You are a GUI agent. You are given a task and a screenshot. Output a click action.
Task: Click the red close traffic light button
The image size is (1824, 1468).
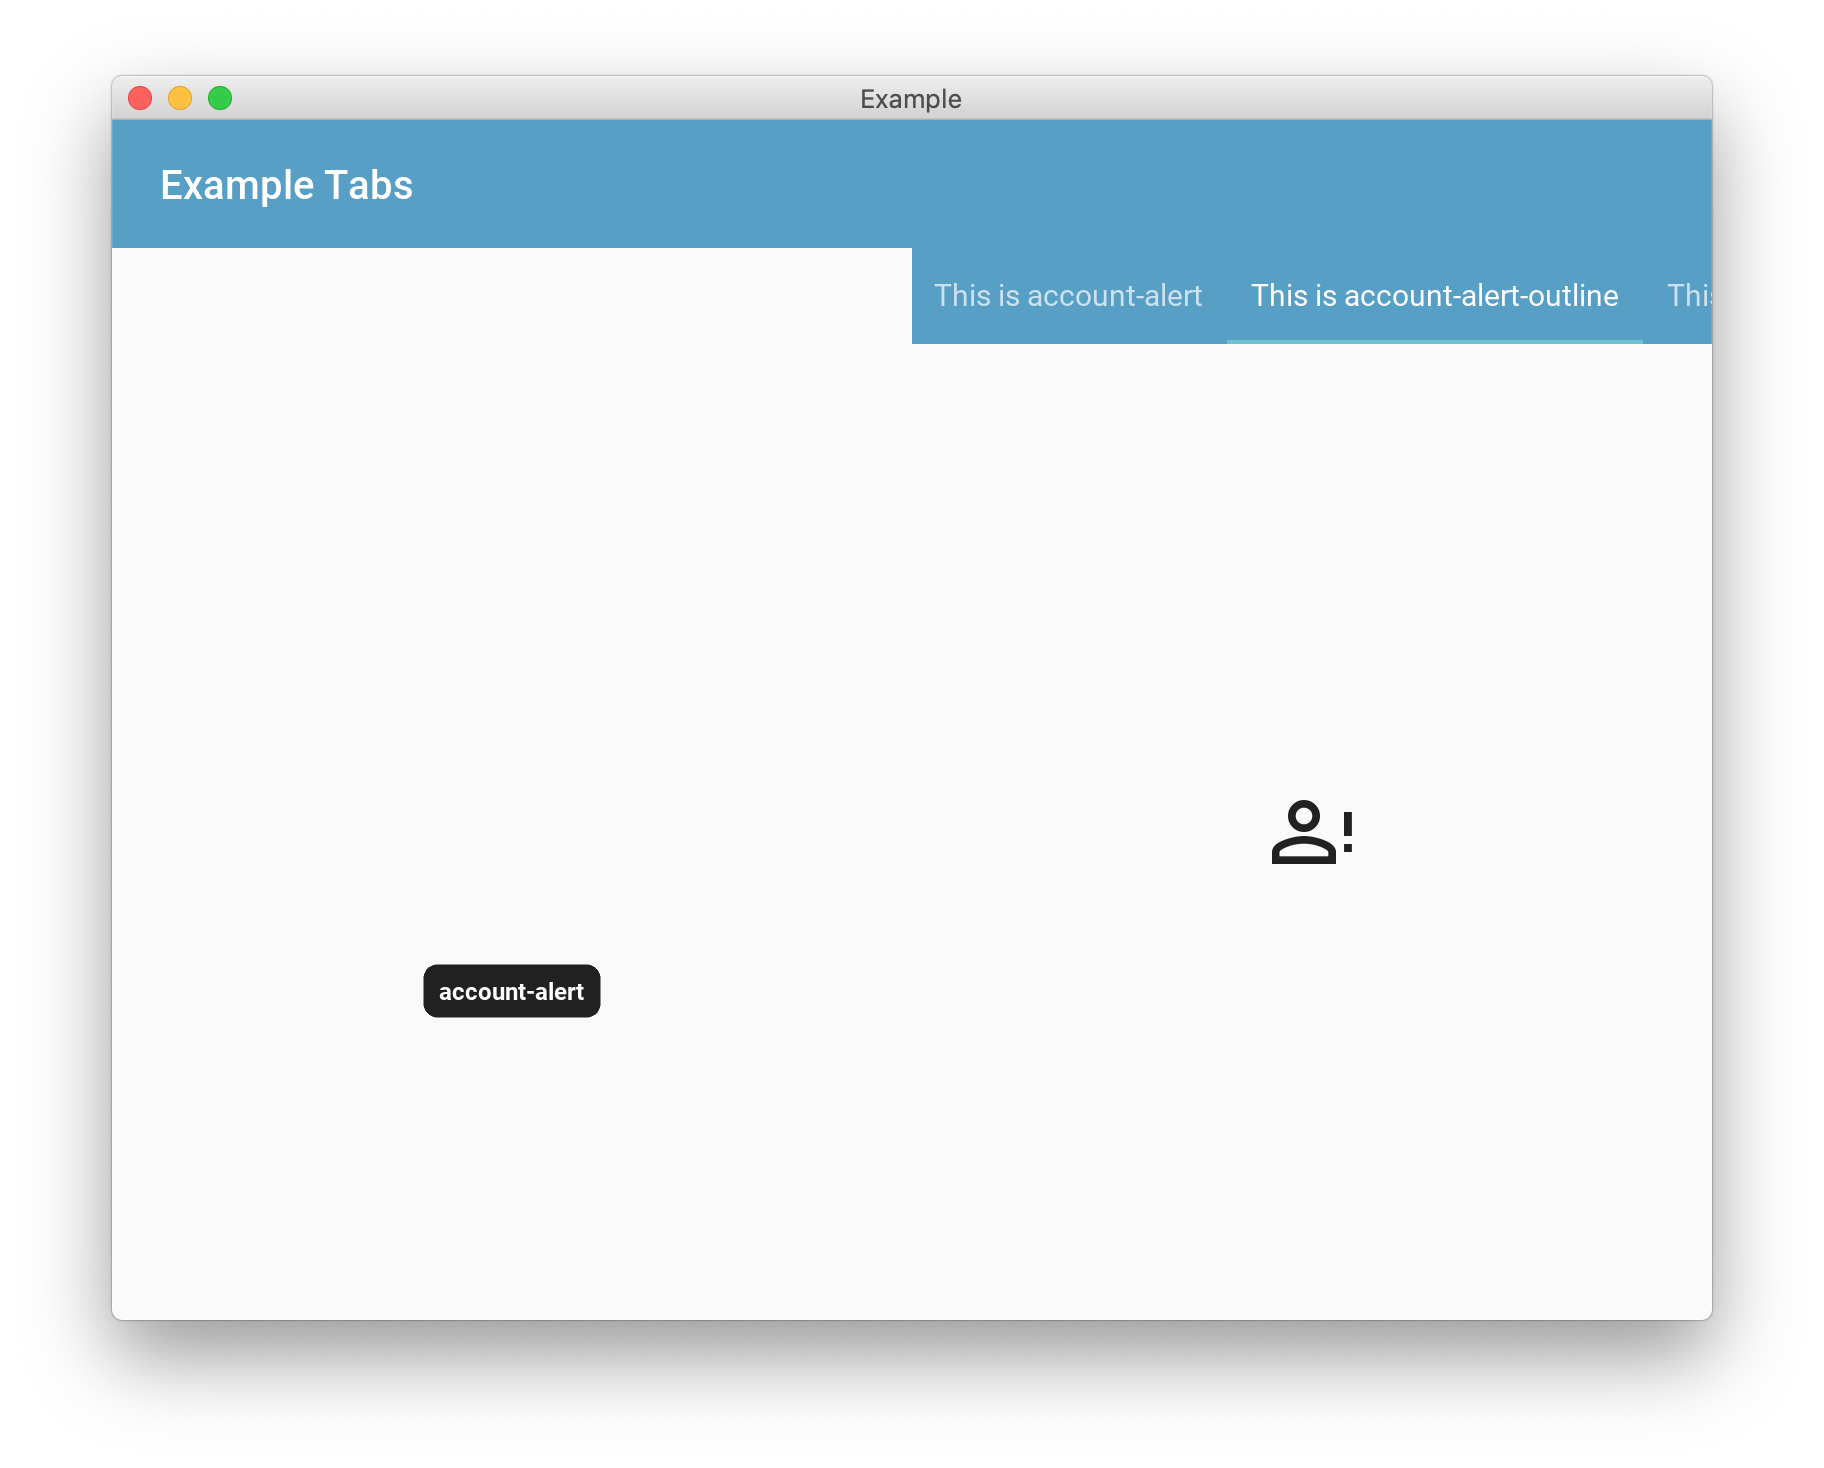[142, 98]
